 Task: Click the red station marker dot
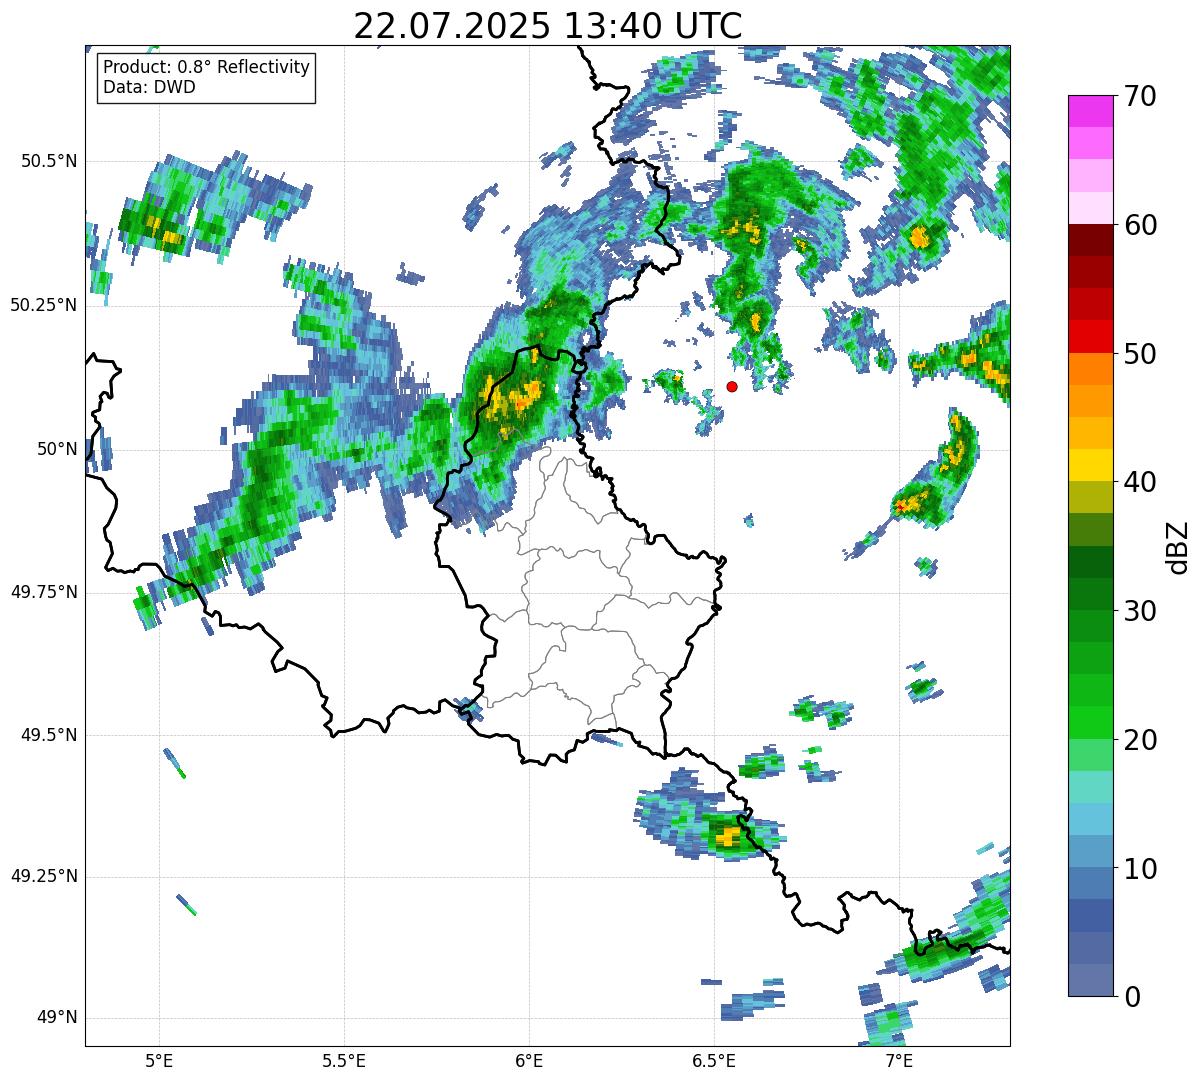[732, 386]
